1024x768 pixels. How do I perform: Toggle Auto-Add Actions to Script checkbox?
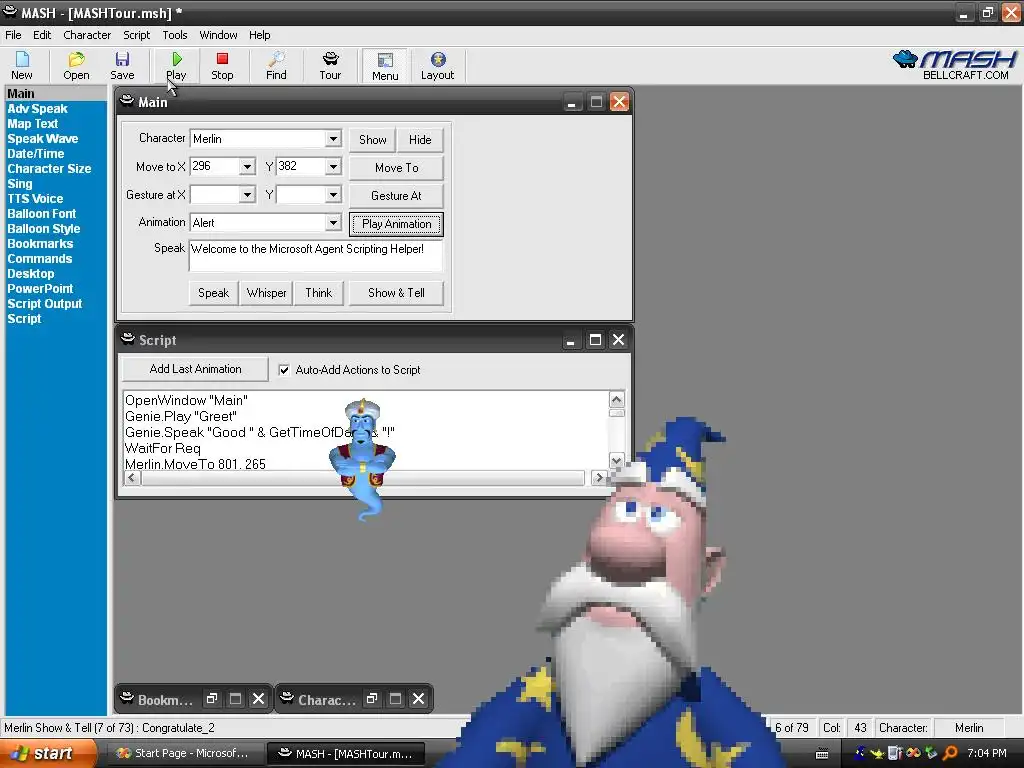284,370
